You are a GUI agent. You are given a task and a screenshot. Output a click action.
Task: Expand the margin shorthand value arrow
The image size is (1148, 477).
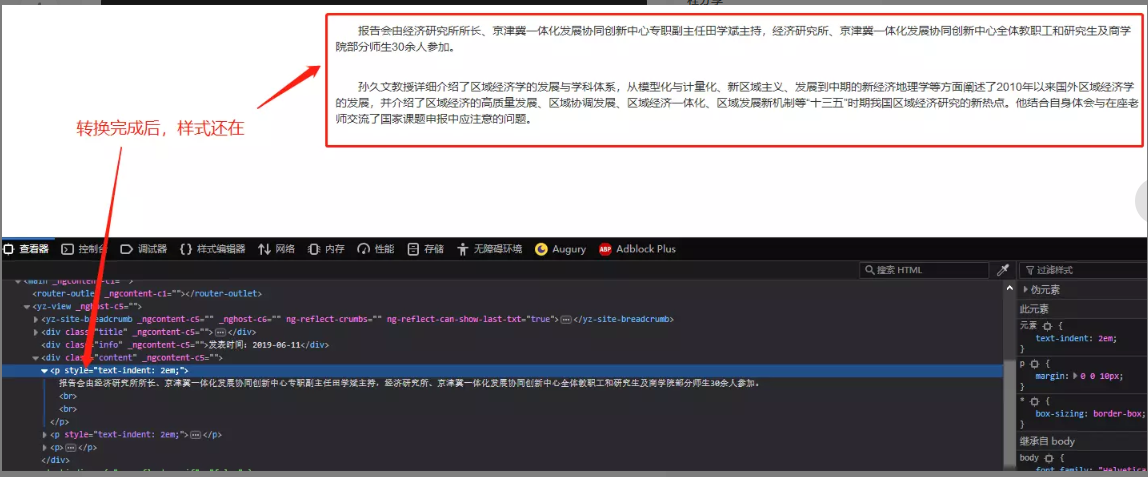[1074, 375]
